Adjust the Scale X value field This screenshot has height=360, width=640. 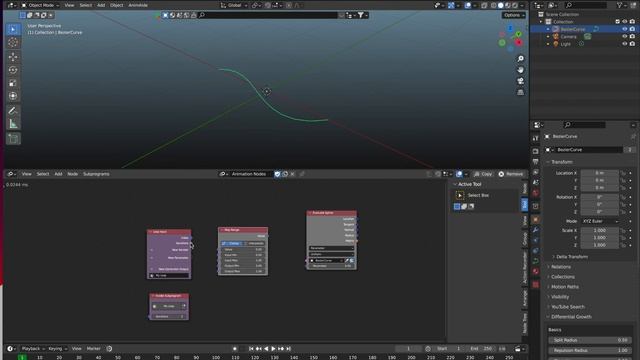[600, 230]
